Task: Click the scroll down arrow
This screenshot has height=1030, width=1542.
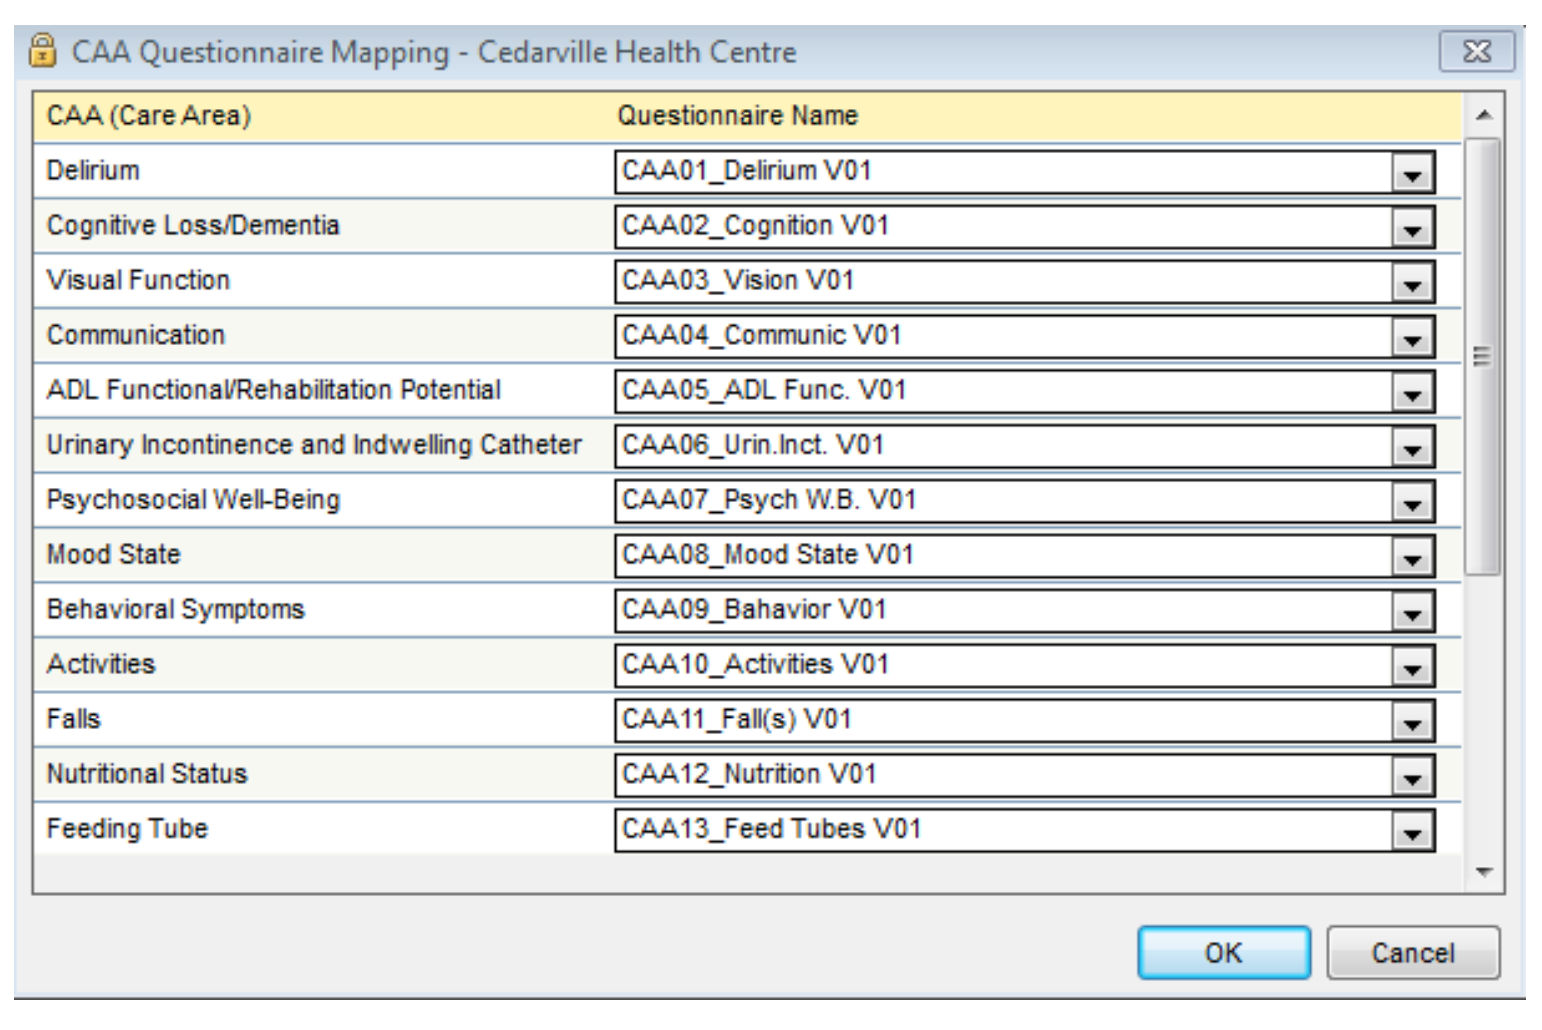Action: (x=1483, y=872)
